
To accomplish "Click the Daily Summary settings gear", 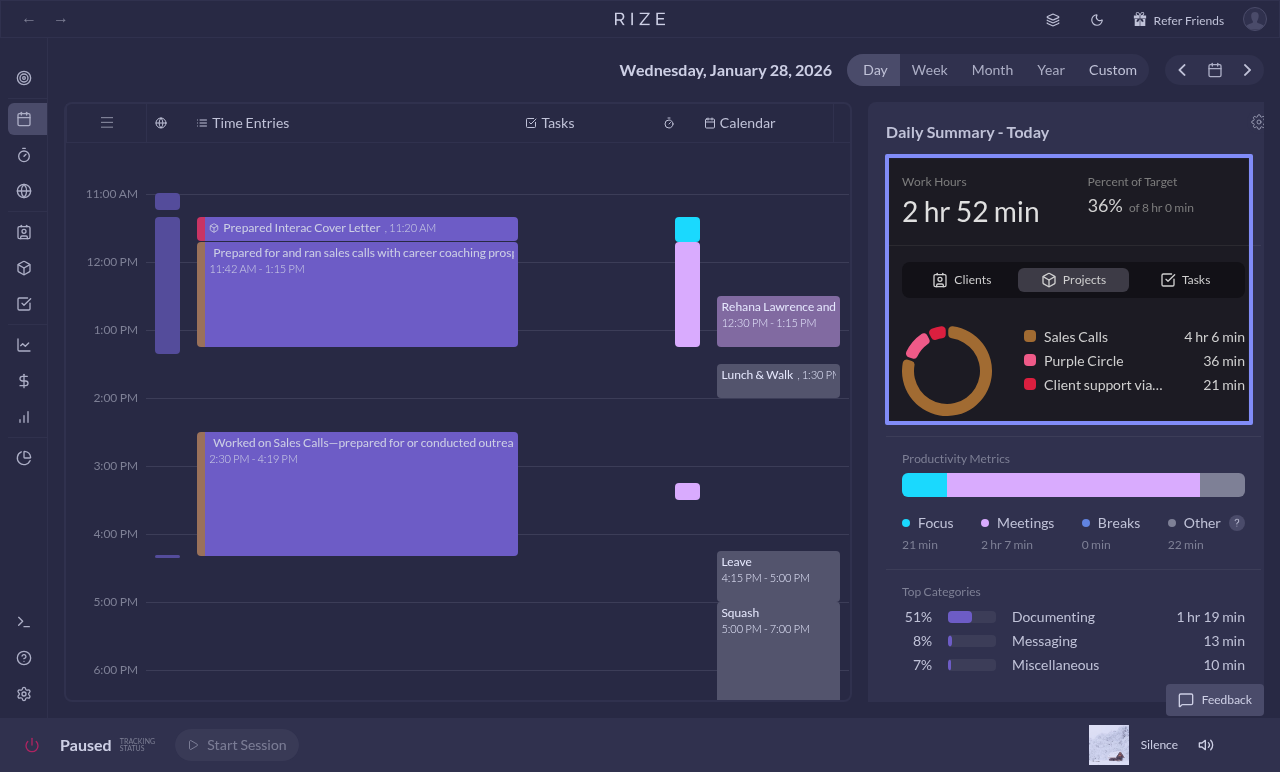I will pos(1257,122).
